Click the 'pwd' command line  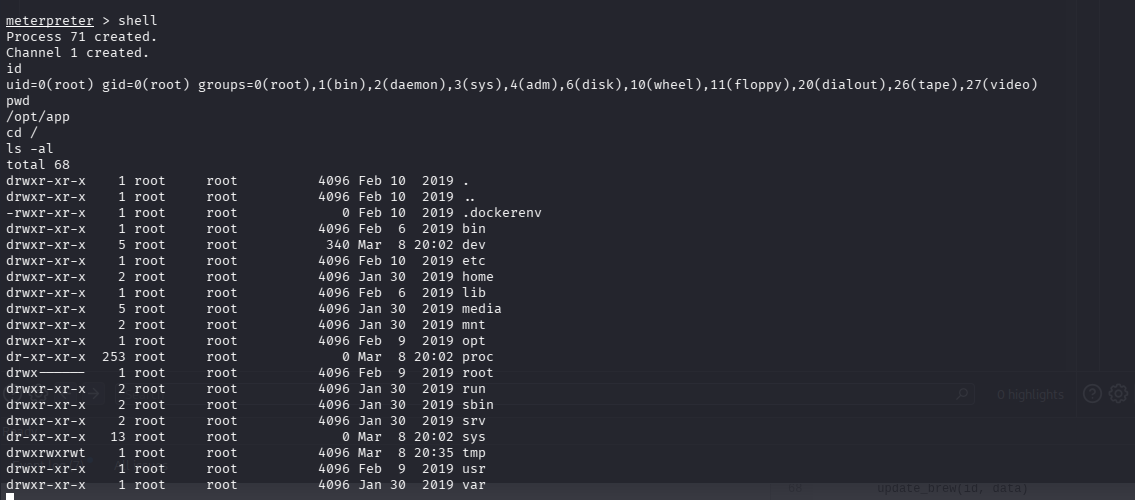pos(18,101)
